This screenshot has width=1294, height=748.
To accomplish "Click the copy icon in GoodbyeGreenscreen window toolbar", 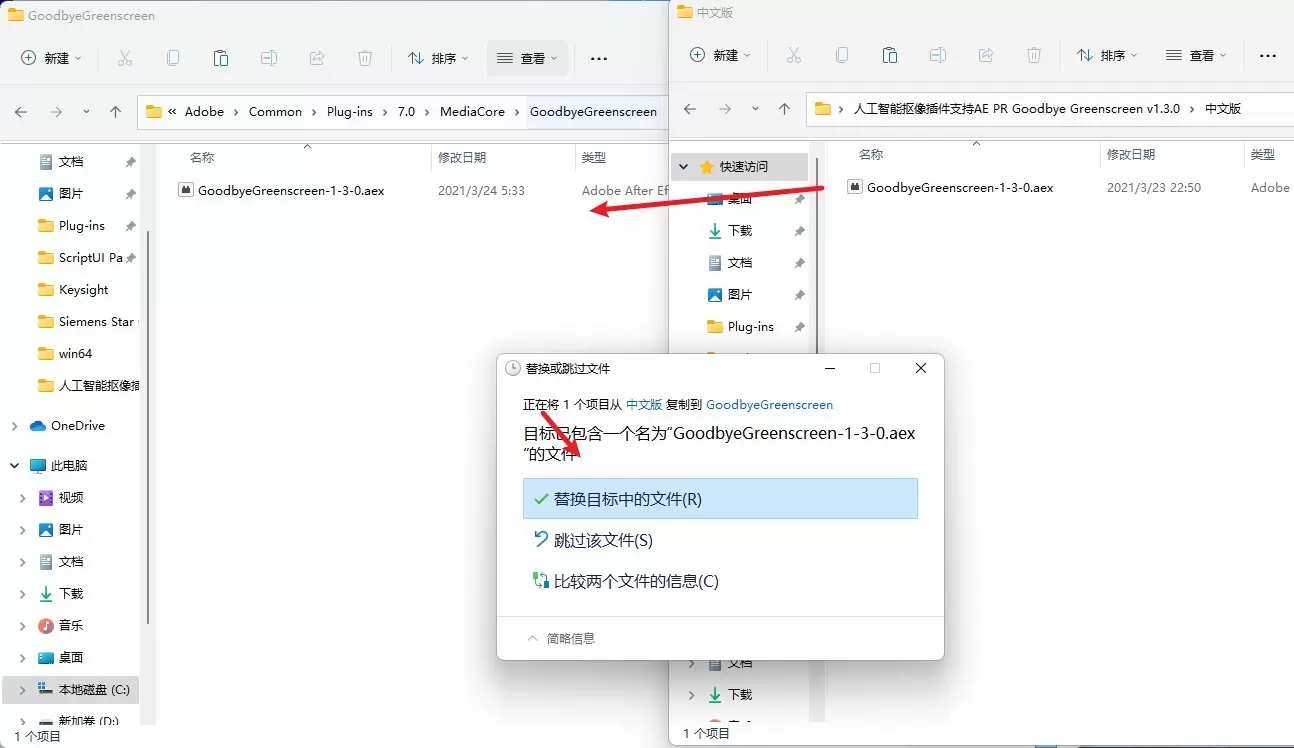I will (173, 59).
